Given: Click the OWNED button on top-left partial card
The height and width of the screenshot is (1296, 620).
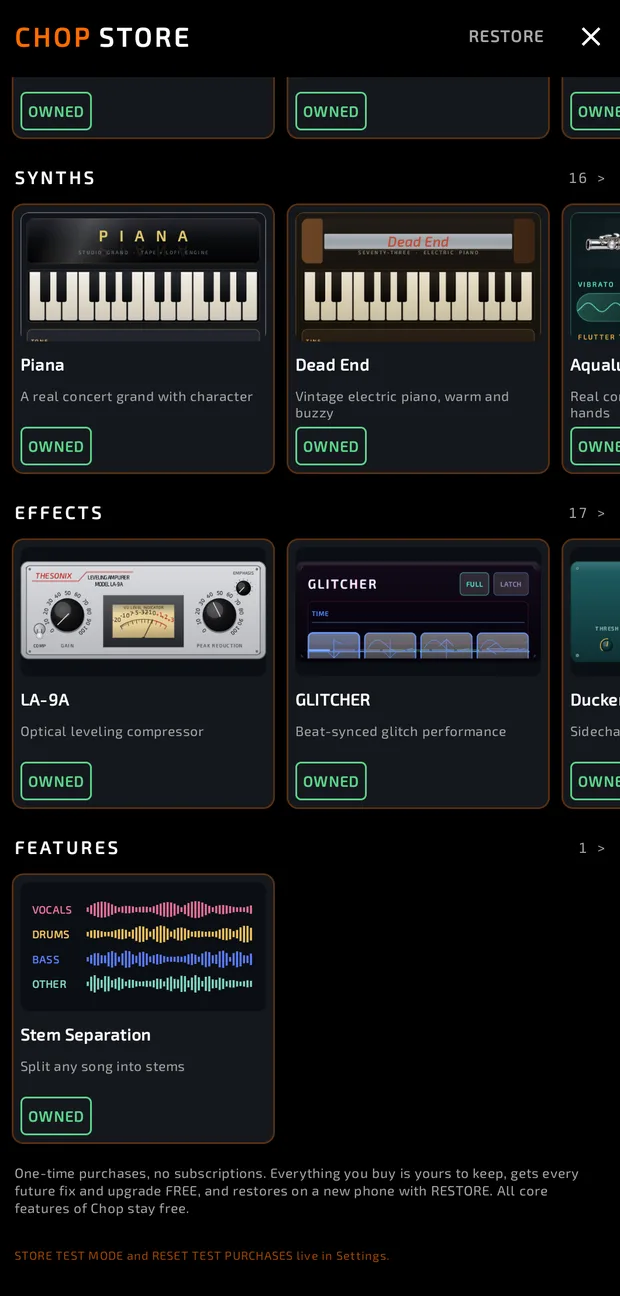Looking at the screenshot, I should pyautogui.click(x=56, y=111).
